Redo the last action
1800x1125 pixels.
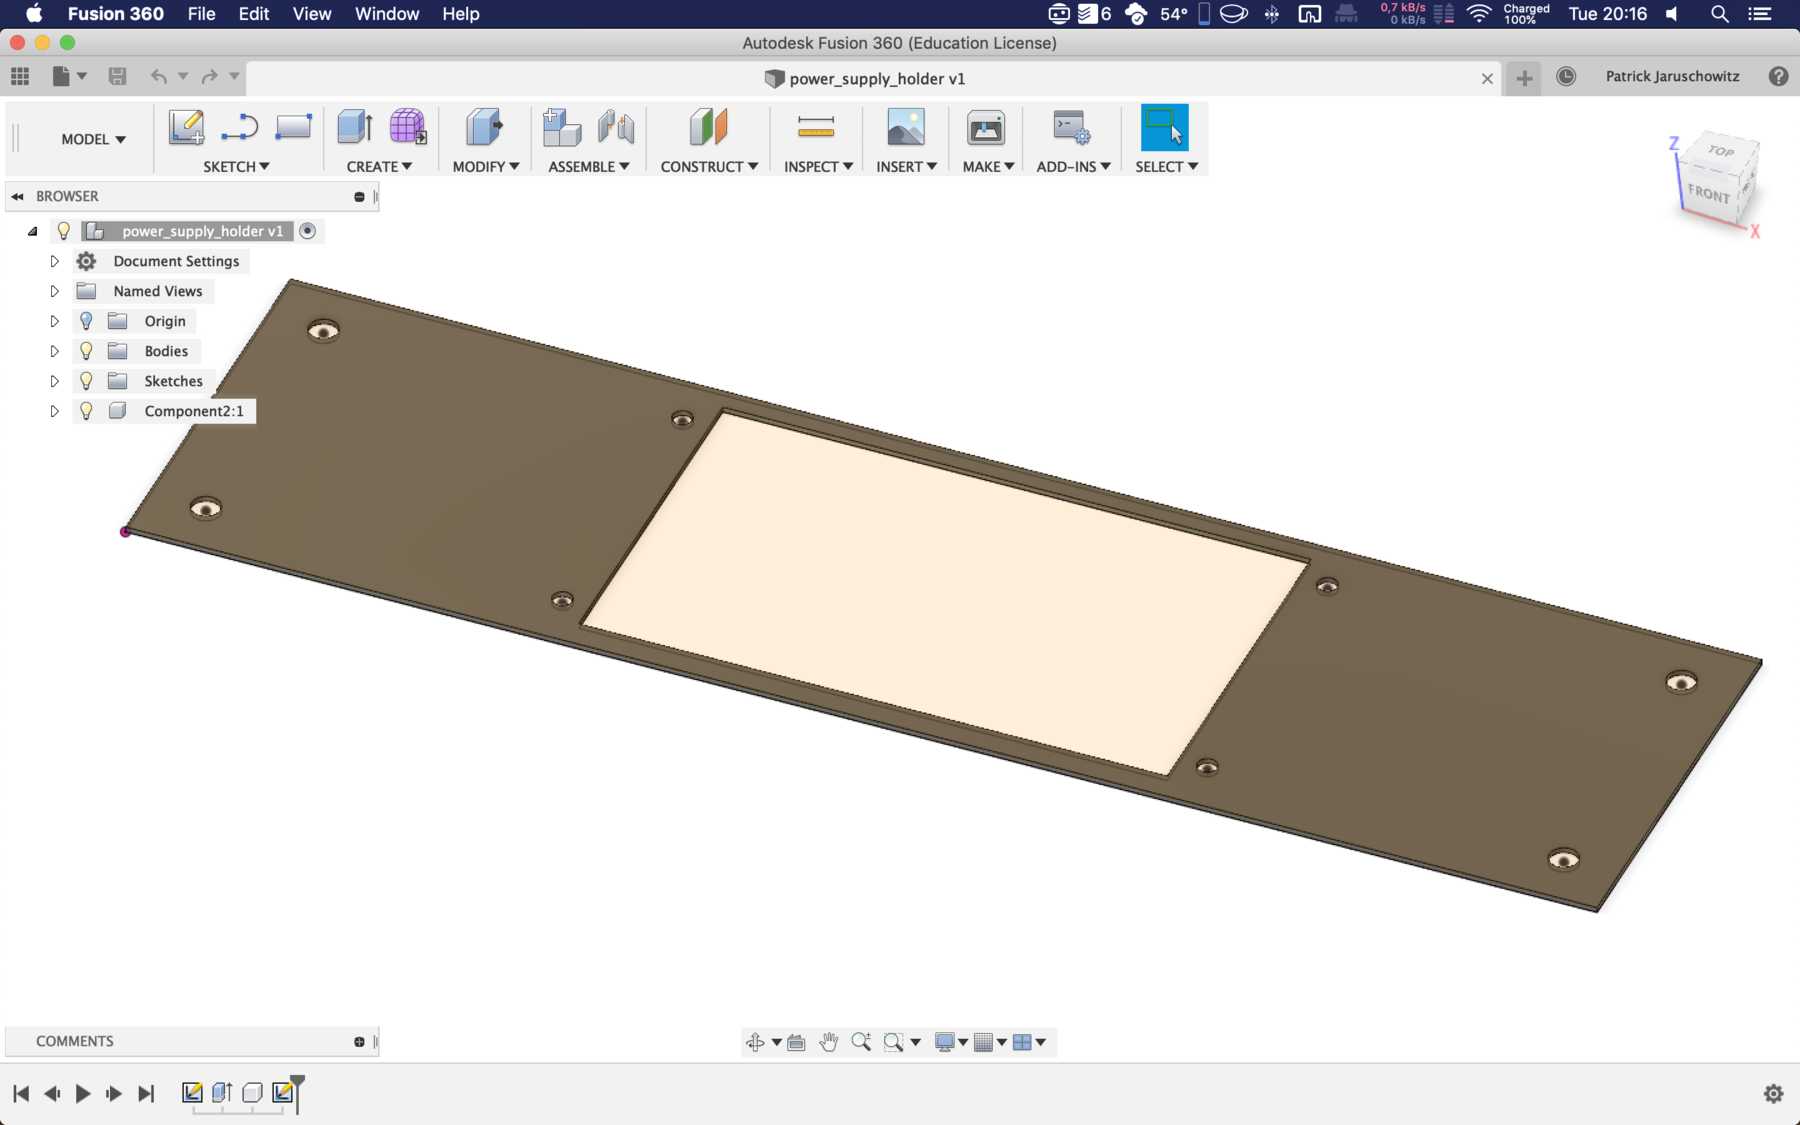[x=209, y=76]
